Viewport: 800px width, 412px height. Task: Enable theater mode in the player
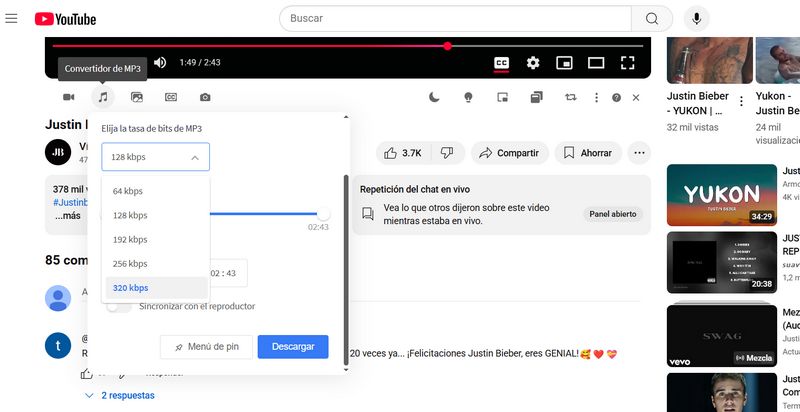pyautogui.click(x=596, y=63)
